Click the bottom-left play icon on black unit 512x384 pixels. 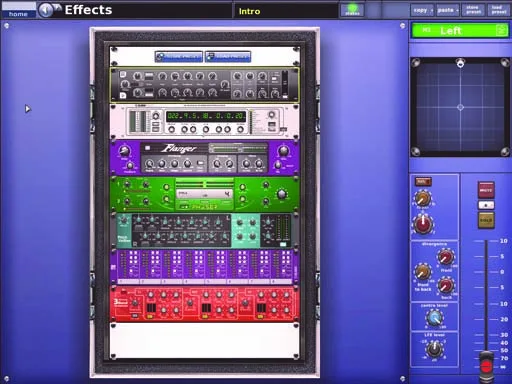pos(123,96)
